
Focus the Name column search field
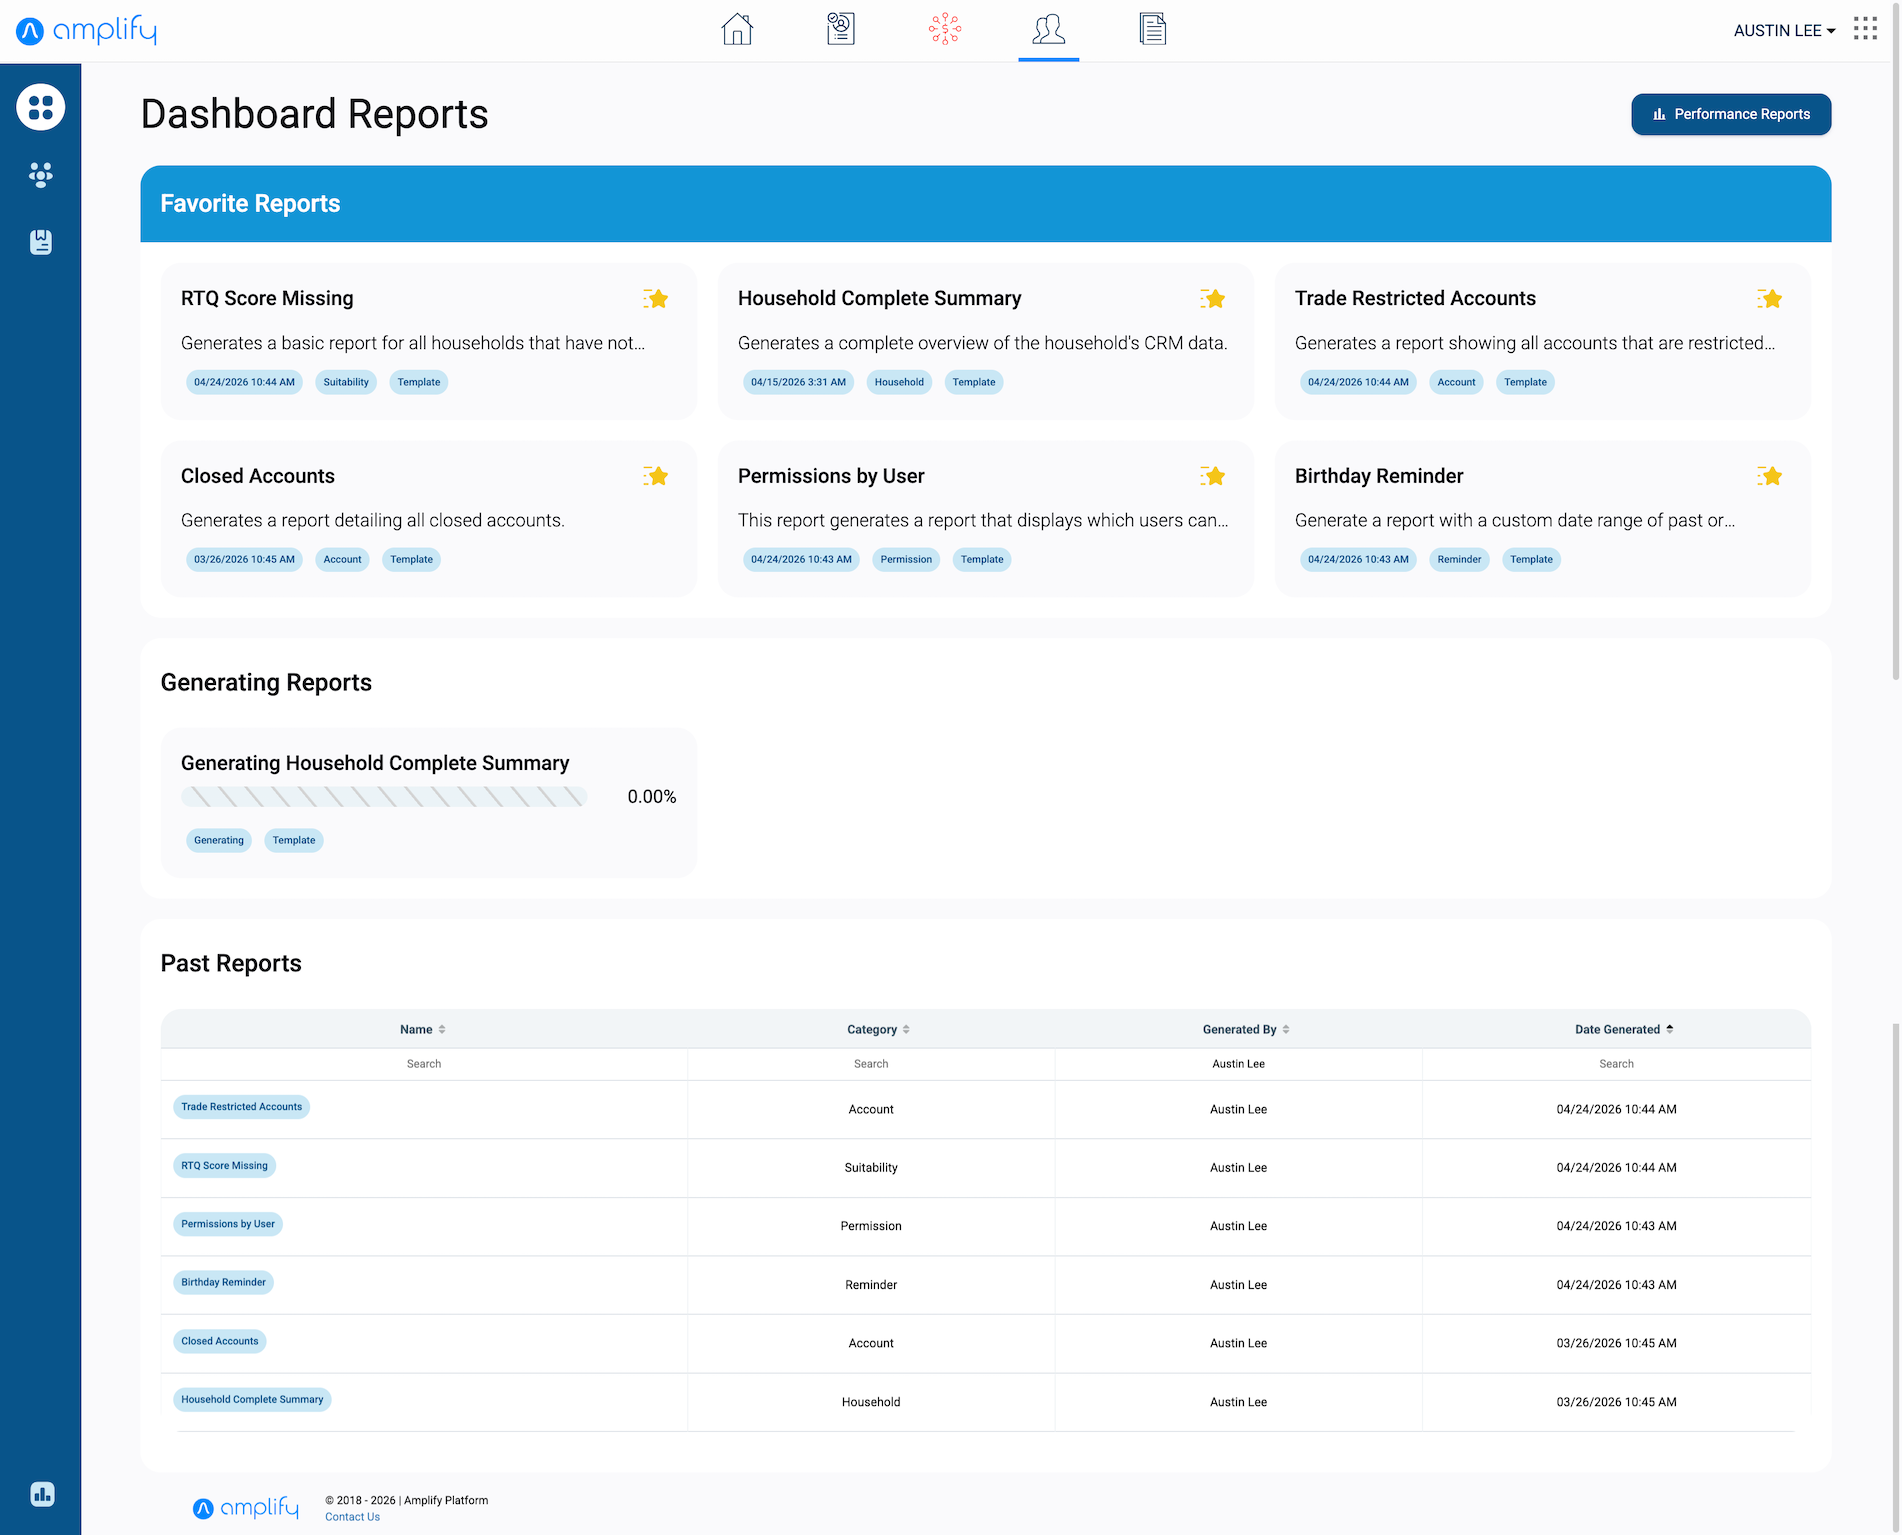pos(424,1064)
